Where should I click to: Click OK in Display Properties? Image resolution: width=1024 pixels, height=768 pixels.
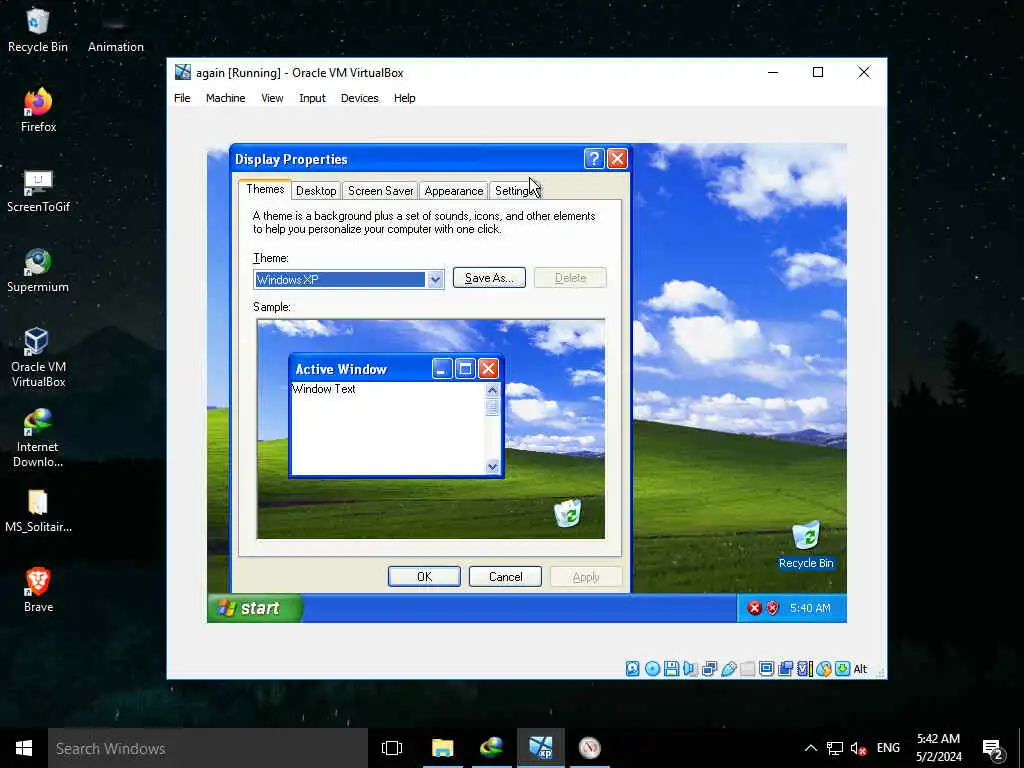pyautogui.click(x=424, y=577)
